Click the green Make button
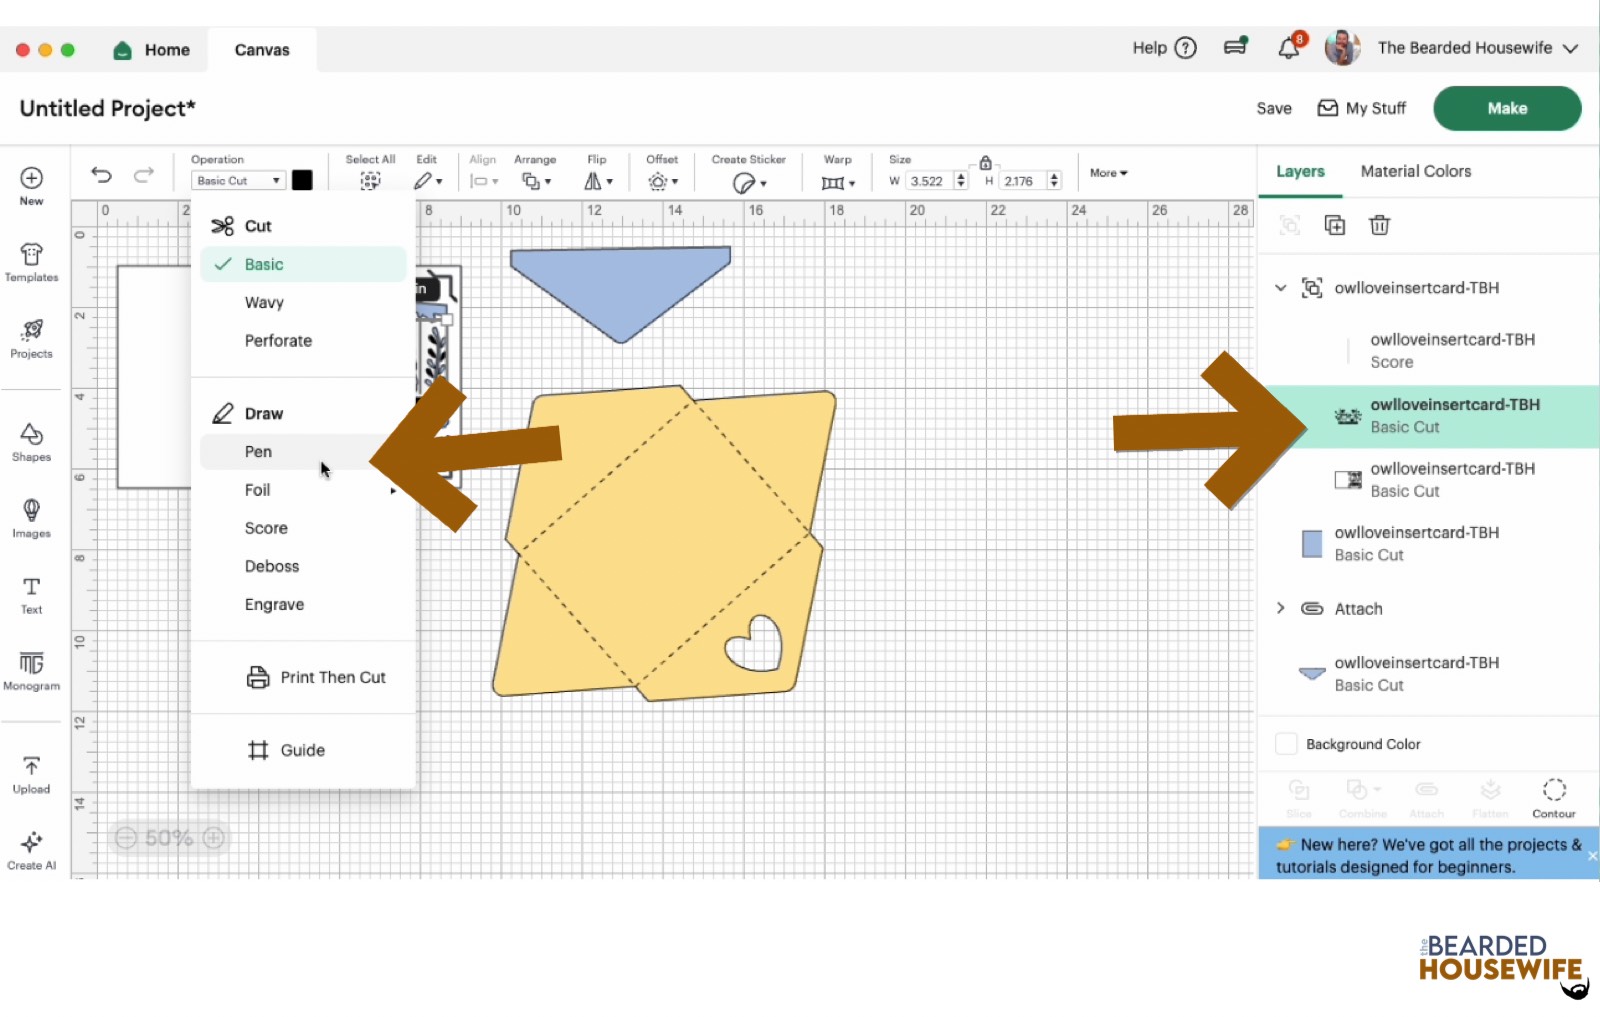The image size is (1600, 1017). pos(1506,108)
